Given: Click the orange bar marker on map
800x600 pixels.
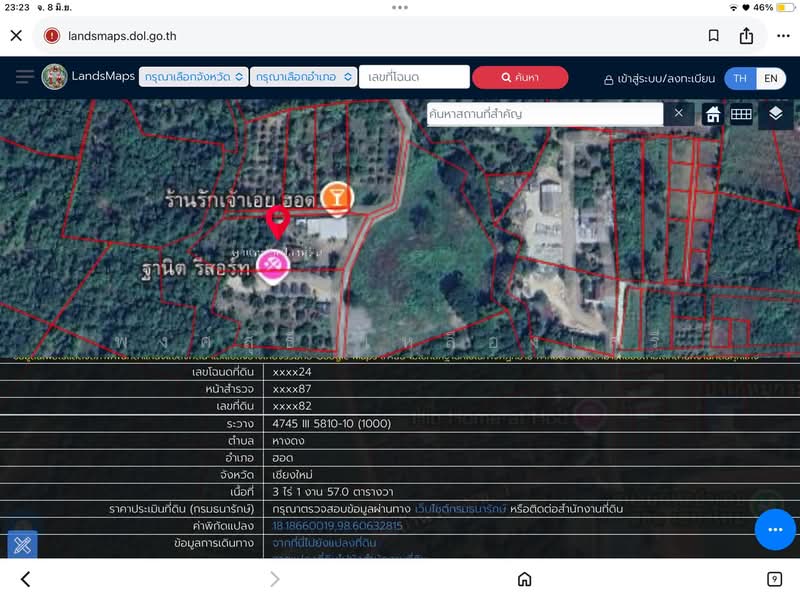Looking at the screenshot, I should pyautogui.click(x=337, y=198).
